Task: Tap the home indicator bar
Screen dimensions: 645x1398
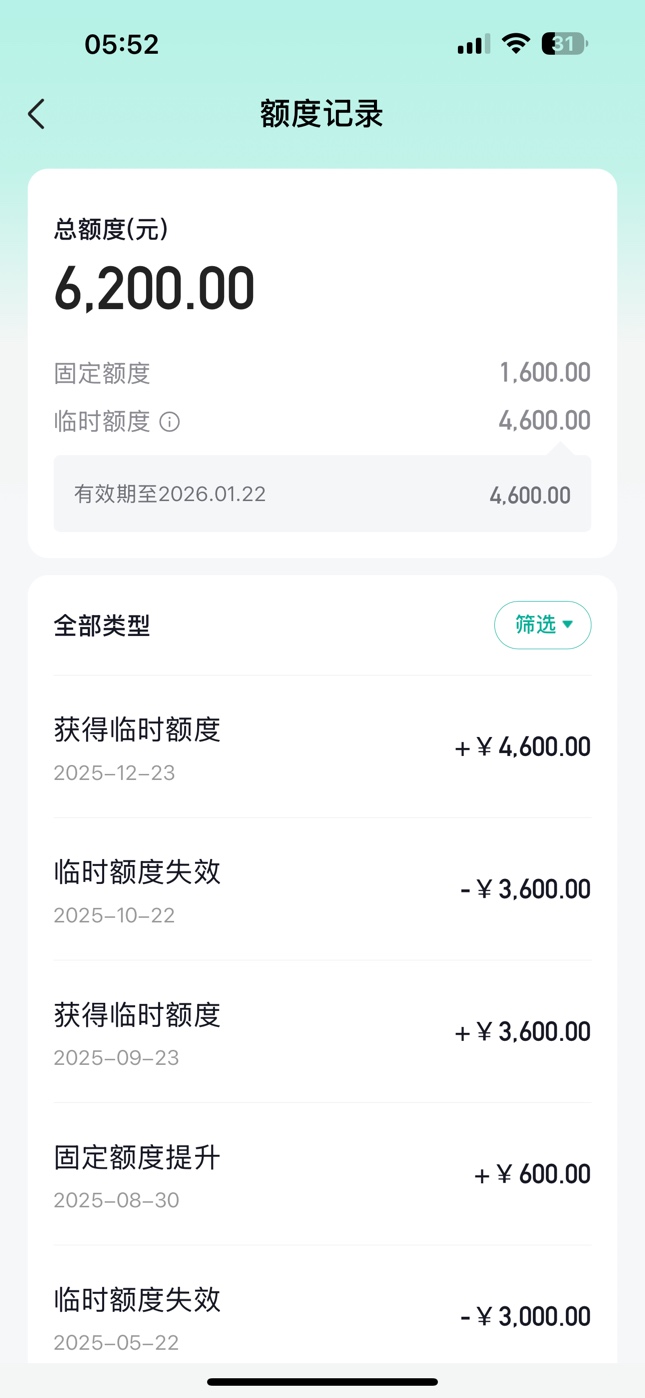Action: [x=322, y=1382]
